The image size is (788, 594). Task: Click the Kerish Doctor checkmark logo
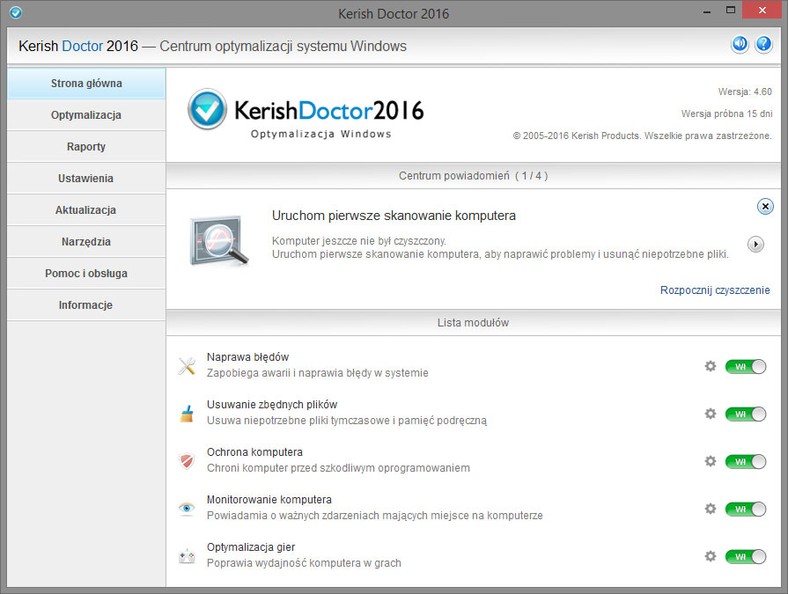(x=207, y=109)
